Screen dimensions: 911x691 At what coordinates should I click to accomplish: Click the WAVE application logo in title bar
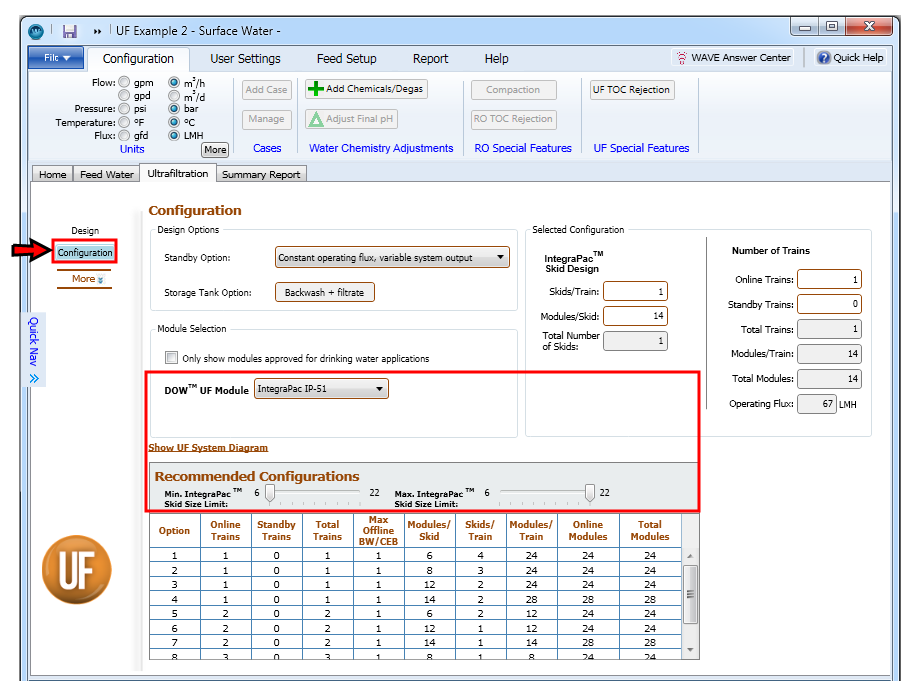[36, 31]
